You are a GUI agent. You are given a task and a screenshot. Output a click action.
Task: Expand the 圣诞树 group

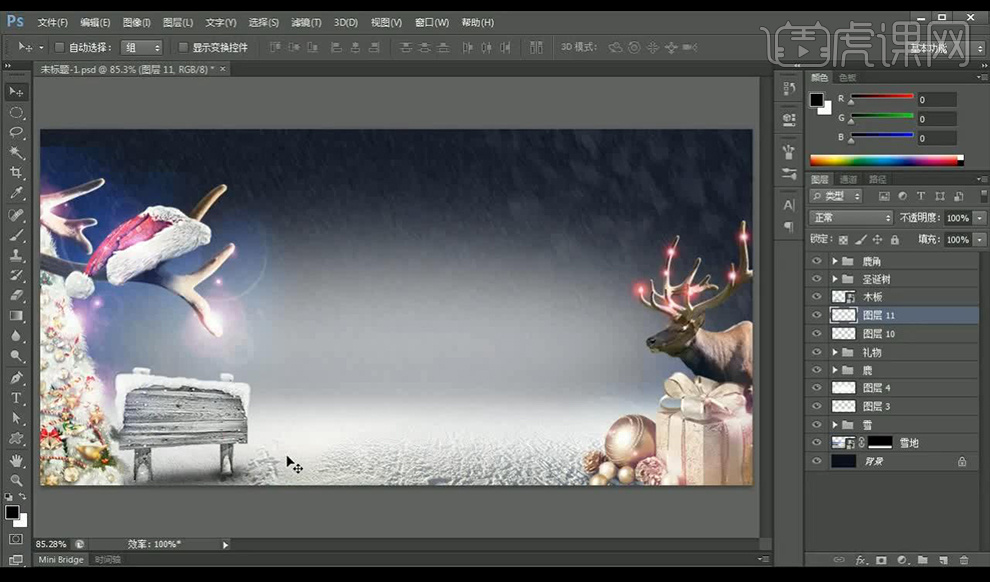[835, 279]
